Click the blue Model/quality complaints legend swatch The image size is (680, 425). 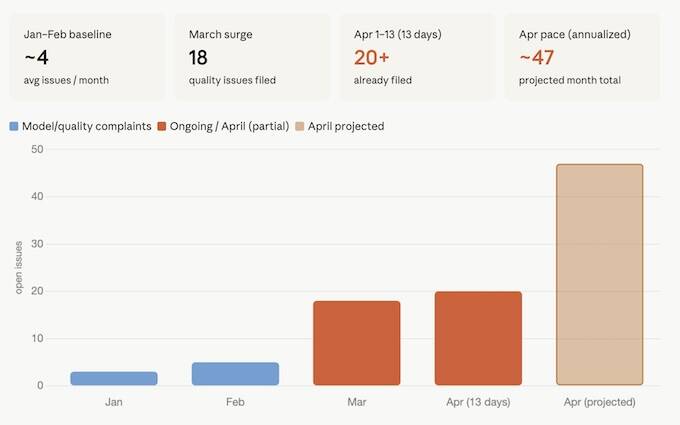[14, 126]
